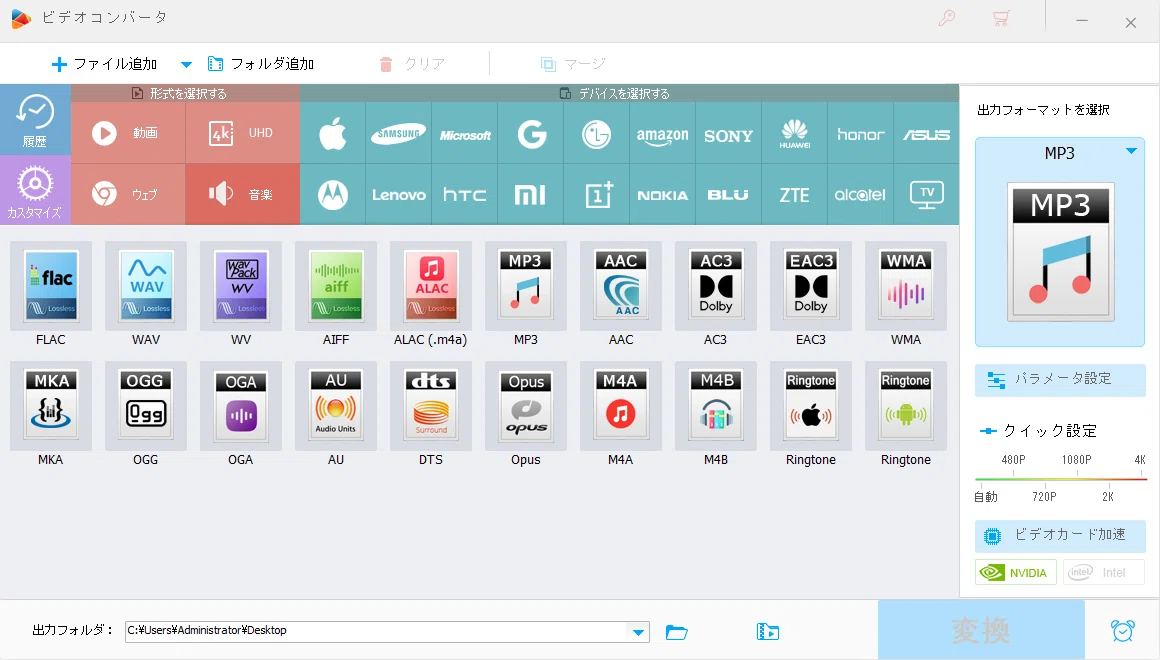Select the Opus audio format
This screenshot has height=660, width=1160.
[526, 406]
